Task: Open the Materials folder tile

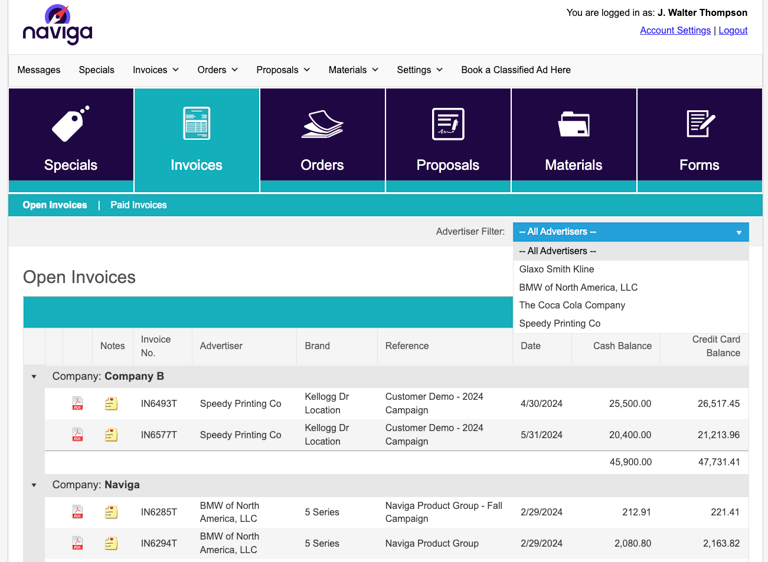Action: click(x=574, y=140)
